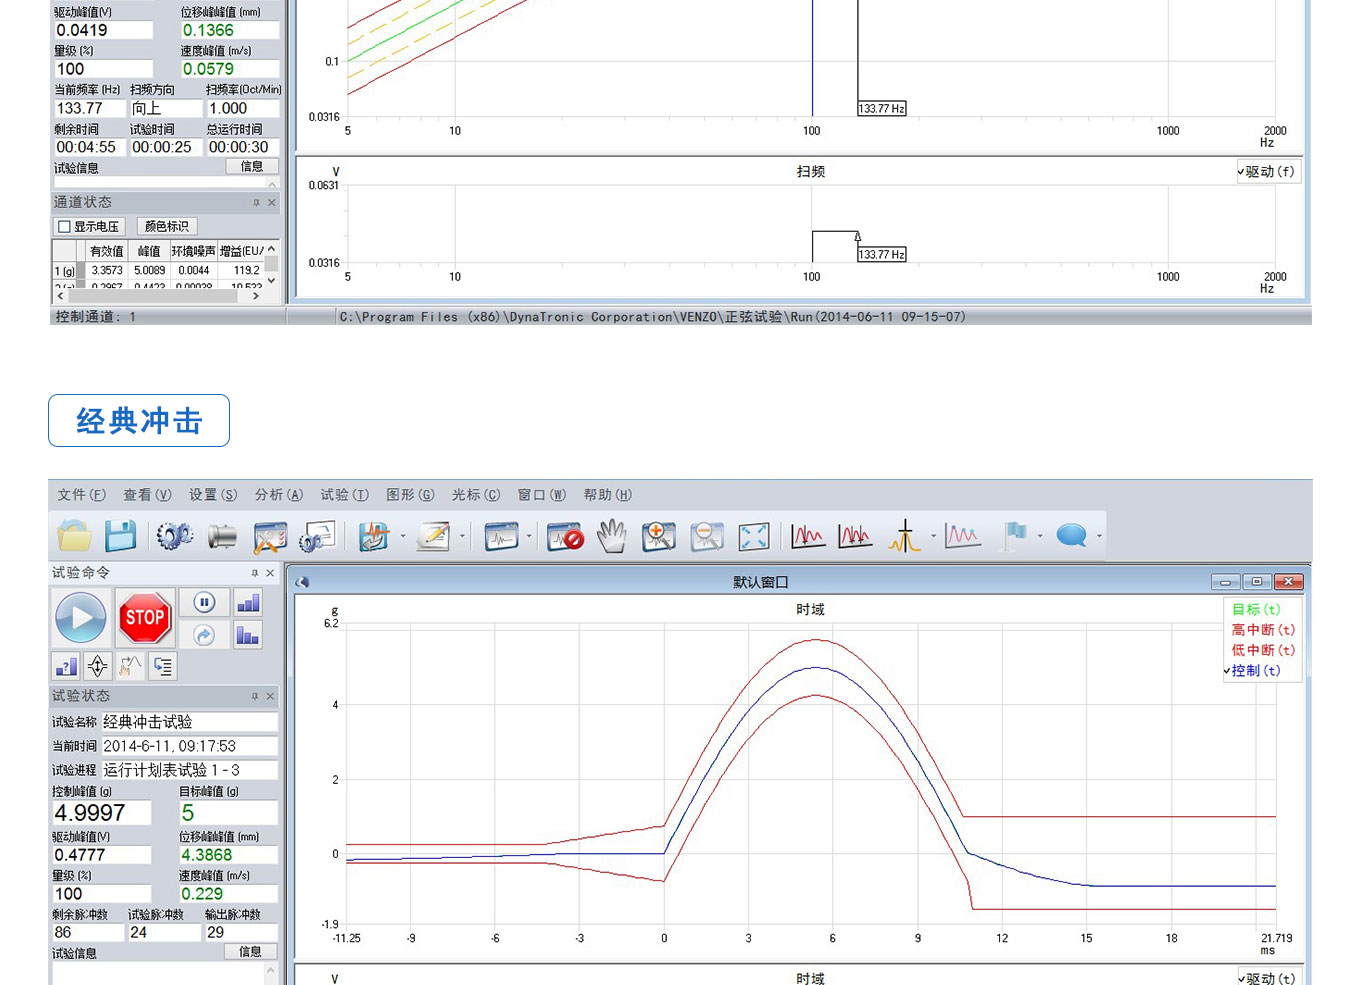Open dropdown arrow beside the flag icon

click(x=1041, y=537)
